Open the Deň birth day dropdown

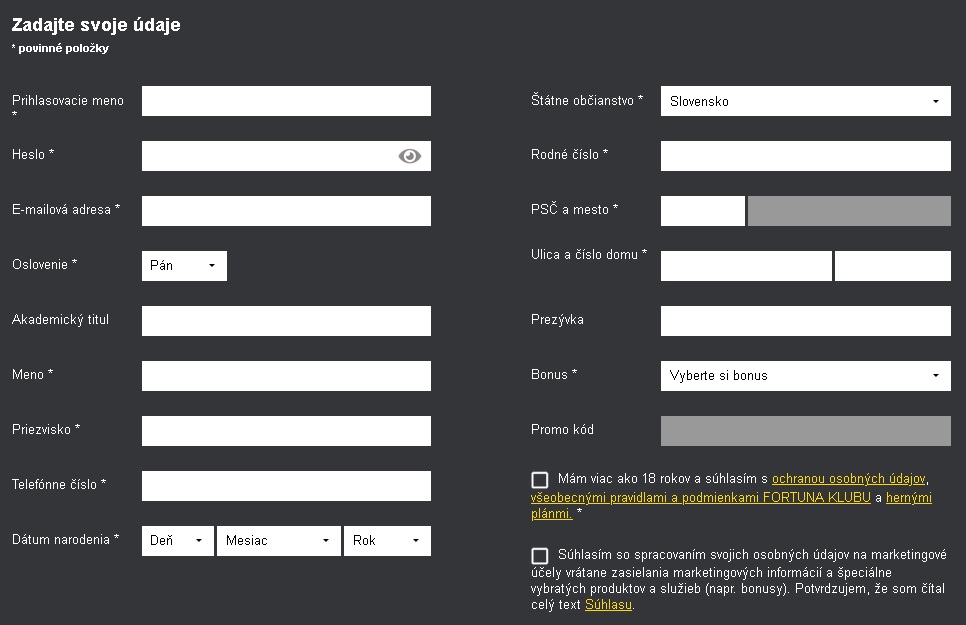tap(177, 541)
